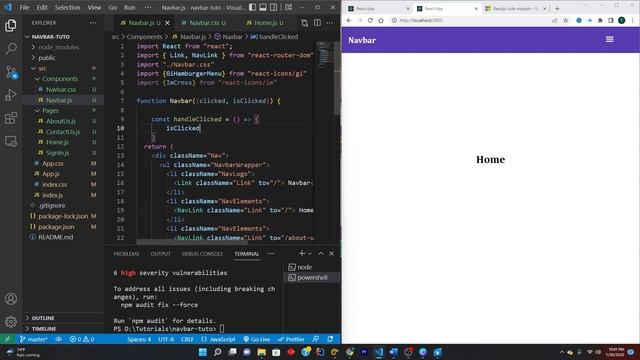Viewport: 640px width, 360px height.
Task: Toggle the panel layout button
Action: pos(263,7)
